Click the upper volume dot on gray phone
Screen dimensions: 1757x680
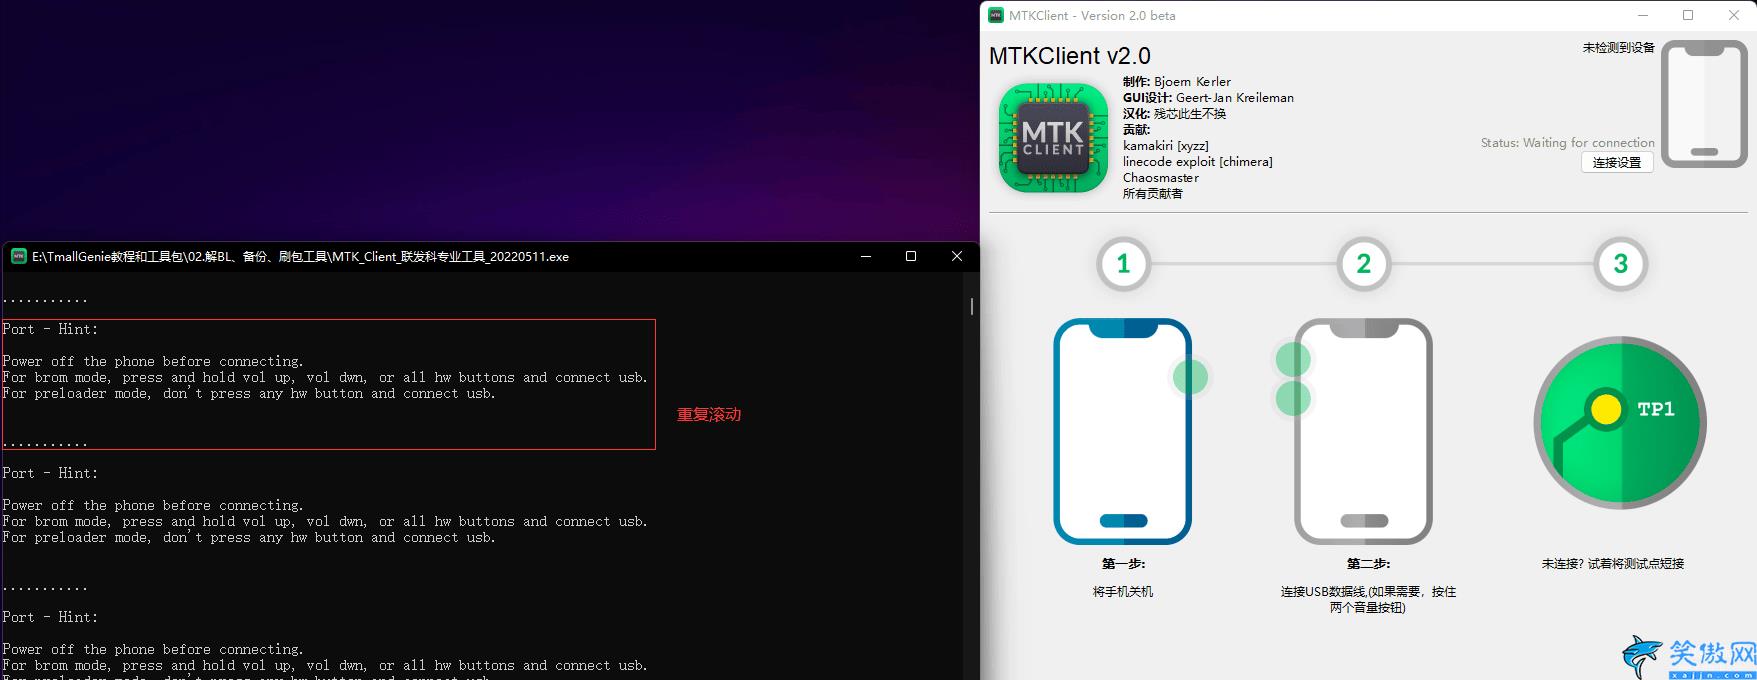point(1292,359)
